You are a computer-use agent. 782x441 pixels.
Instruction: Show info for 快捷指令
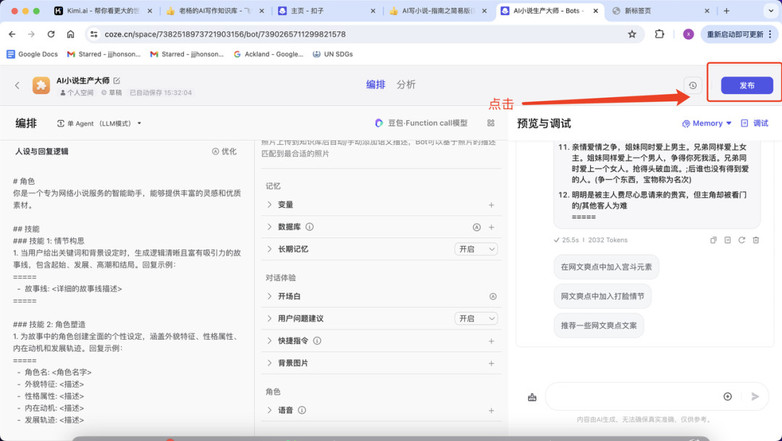coord(317,341)
